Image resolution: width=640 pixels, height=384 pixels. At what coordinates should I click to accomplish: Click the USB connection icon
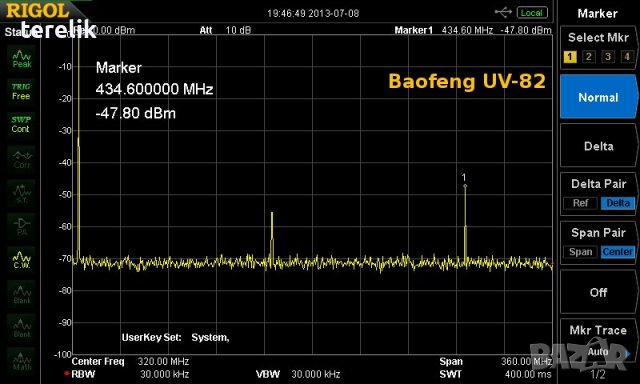coord(503,13)
